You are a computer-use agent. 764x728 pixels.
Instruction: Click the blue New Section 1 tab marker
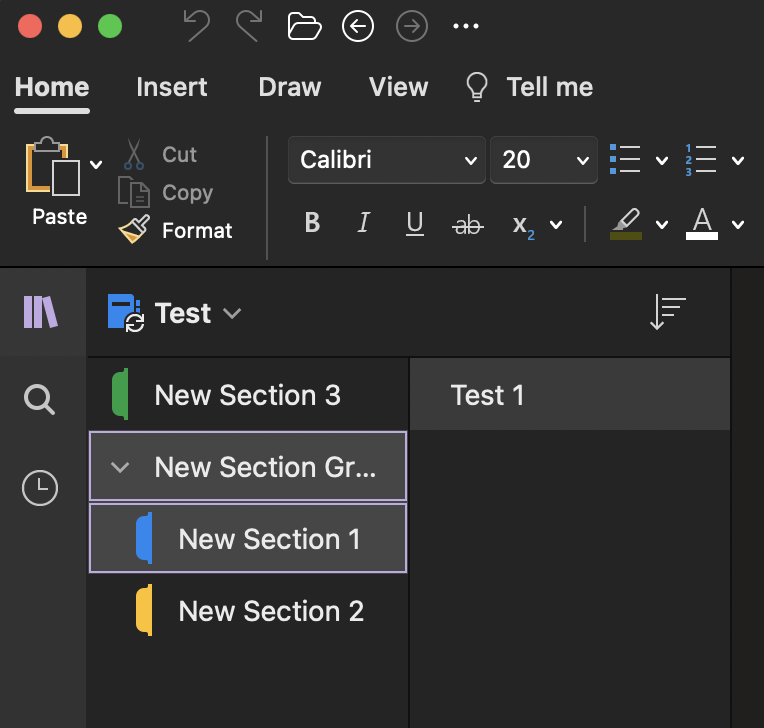144,538
